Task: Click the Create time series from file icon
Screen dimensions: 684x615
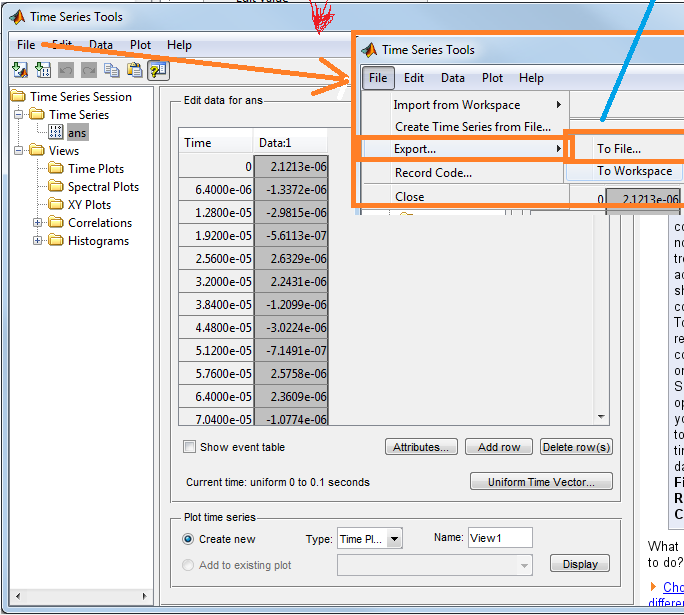Action: click(43, 70)
